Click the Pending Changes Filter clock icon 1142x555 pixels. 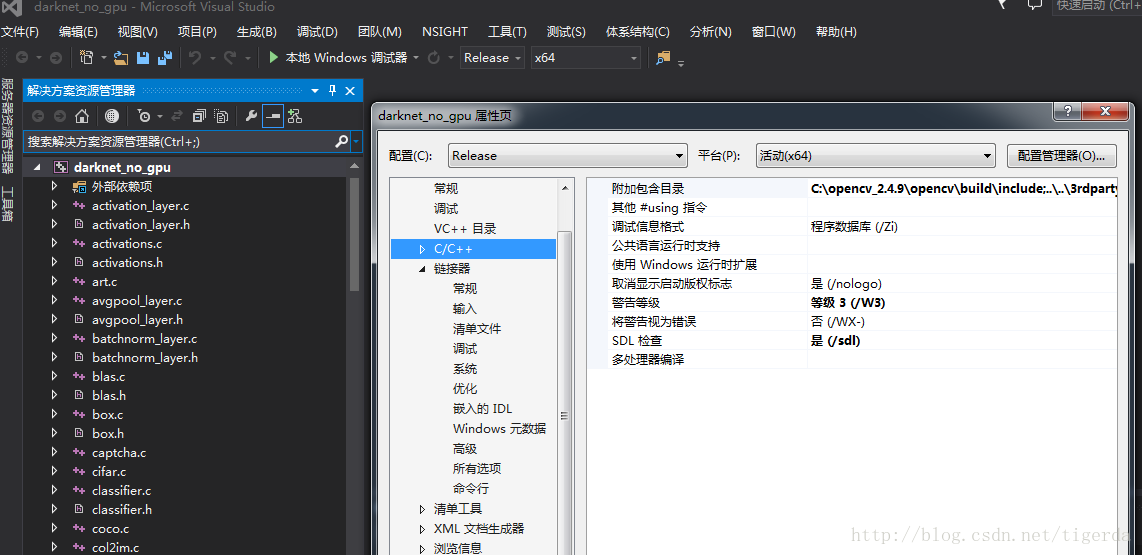[x=144, y=116]
